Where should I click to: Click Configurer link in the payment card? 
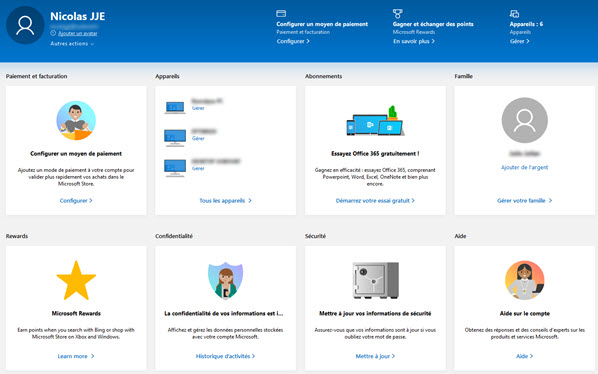pos(76,201)
